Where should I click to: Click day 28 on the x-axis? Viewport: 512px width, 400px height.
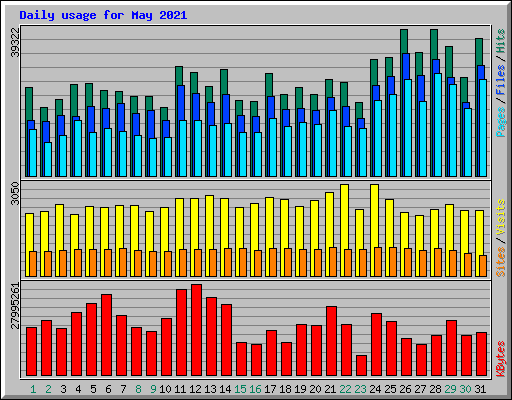click(435, 389)
